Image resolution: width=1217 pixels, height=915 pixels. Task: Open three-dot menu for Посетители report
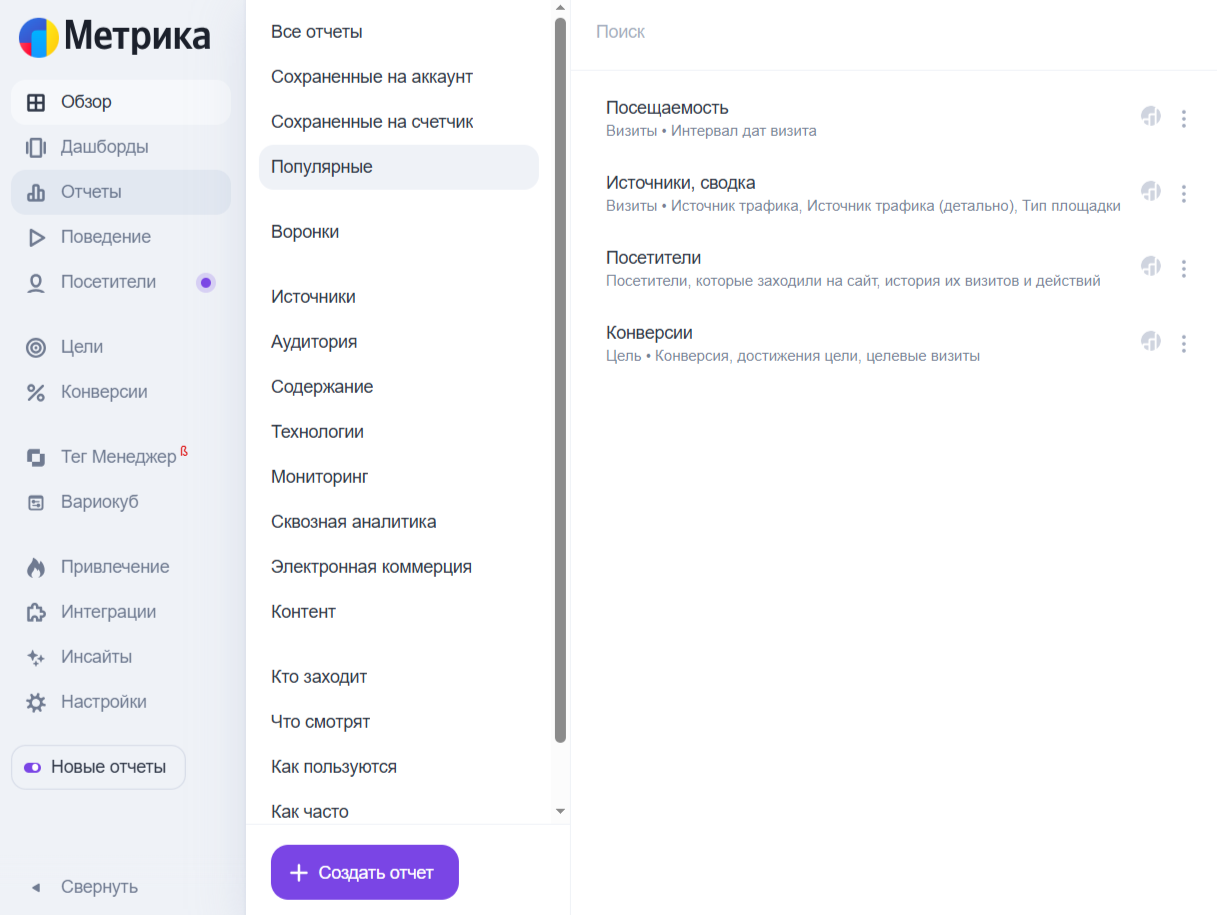click(x=1184, y=268)
